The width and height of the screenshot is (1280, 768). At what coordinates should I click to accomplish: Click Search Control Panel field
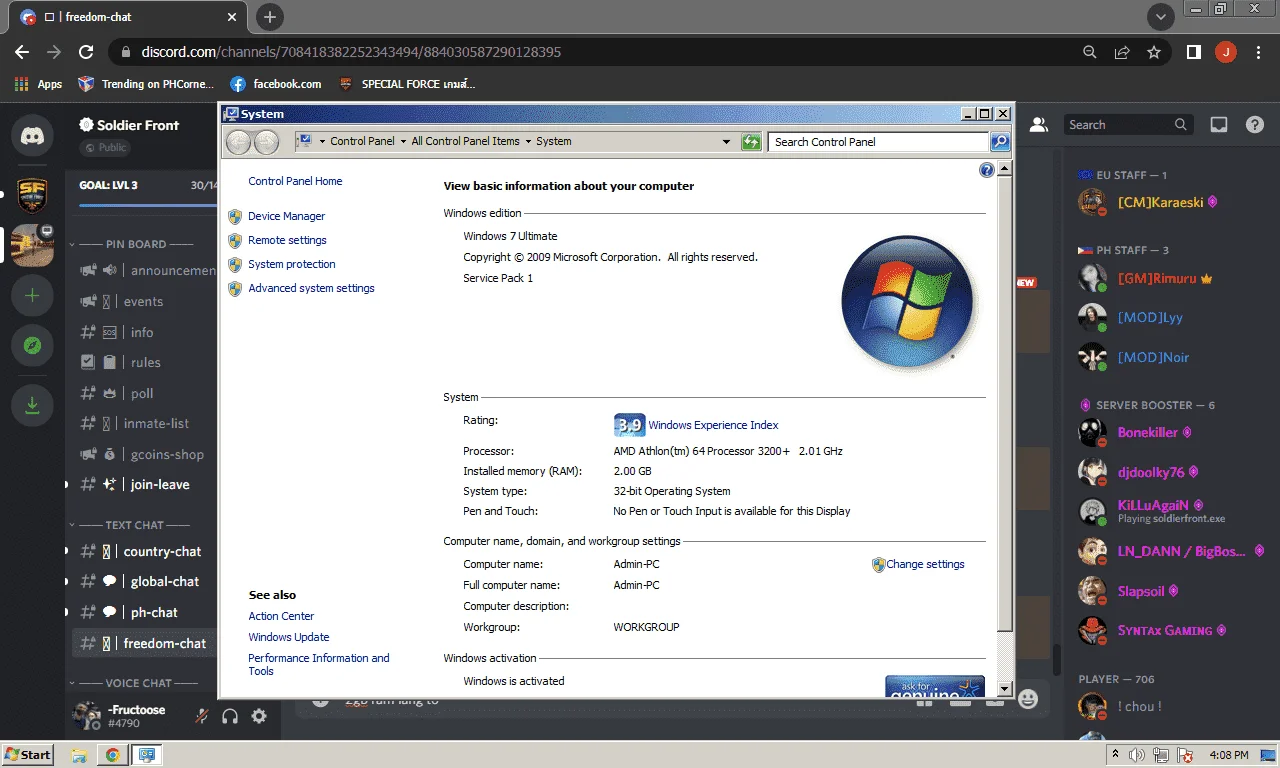pos(879,142)
